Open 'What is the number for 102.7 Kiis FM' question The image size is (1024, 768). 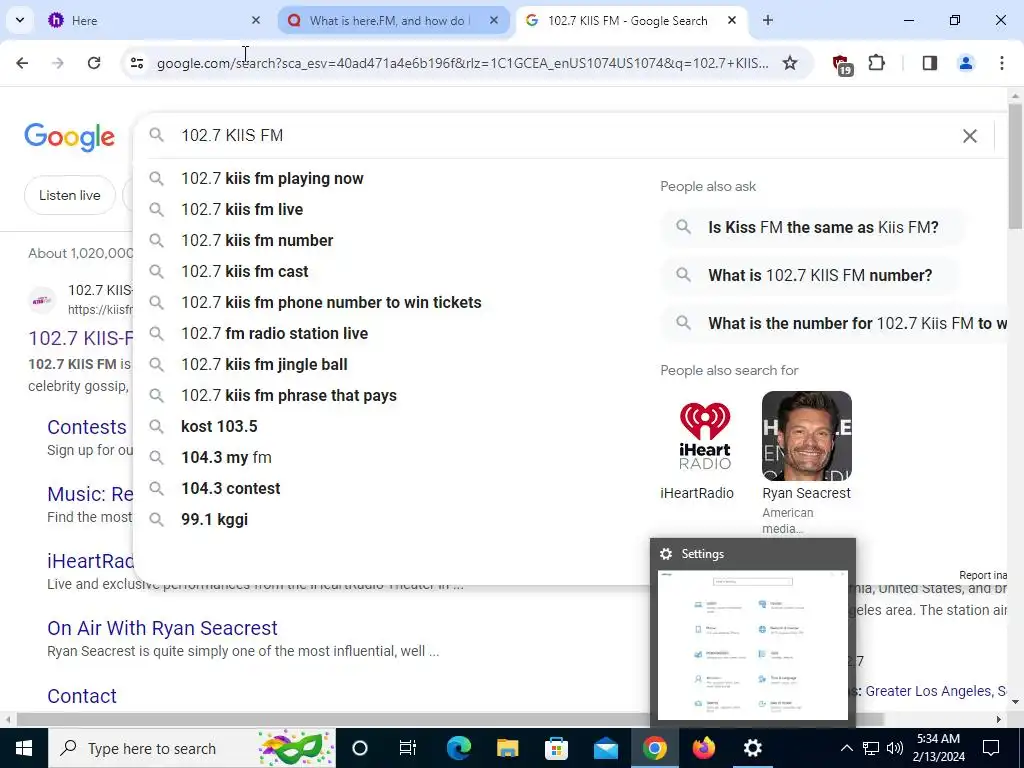point(835,323)
